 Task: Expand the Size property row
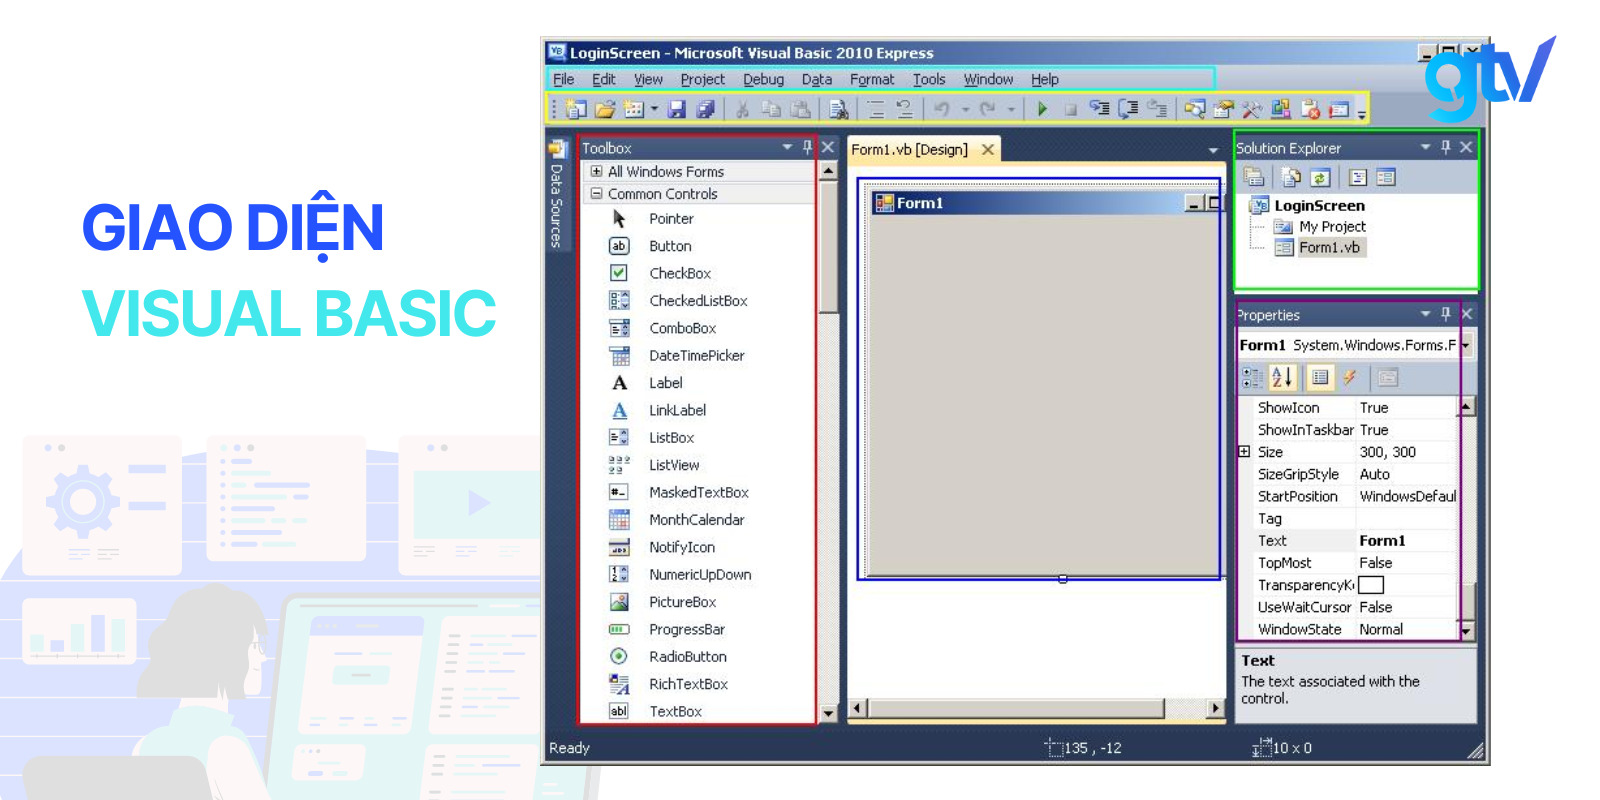pyautogui.click(x=1244, y=451)
